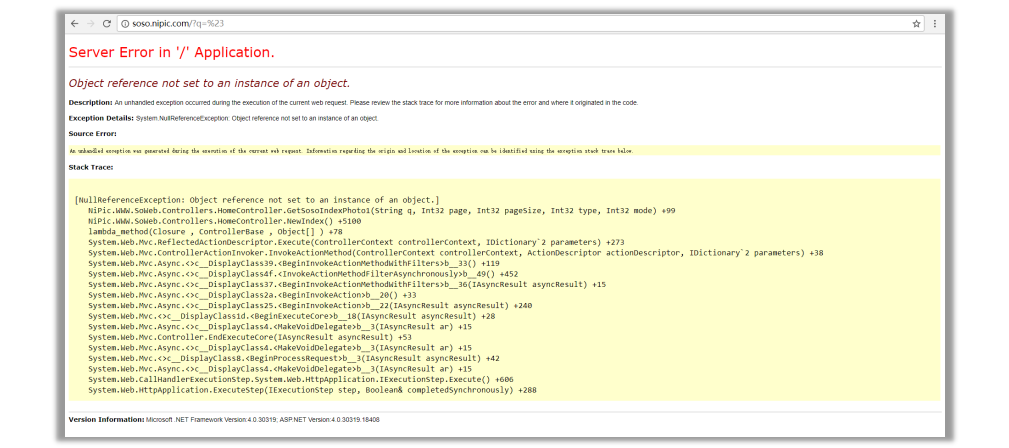Click the .NET Framework Version 4.0.30319 text

point(210,420)
